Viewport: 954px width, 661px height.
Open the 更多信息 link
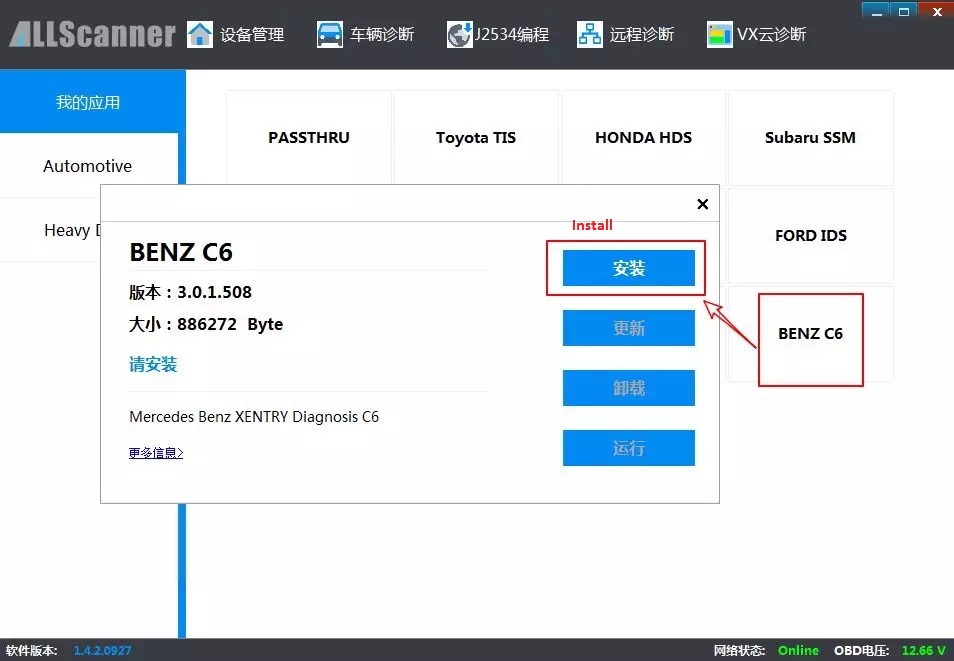156,453
